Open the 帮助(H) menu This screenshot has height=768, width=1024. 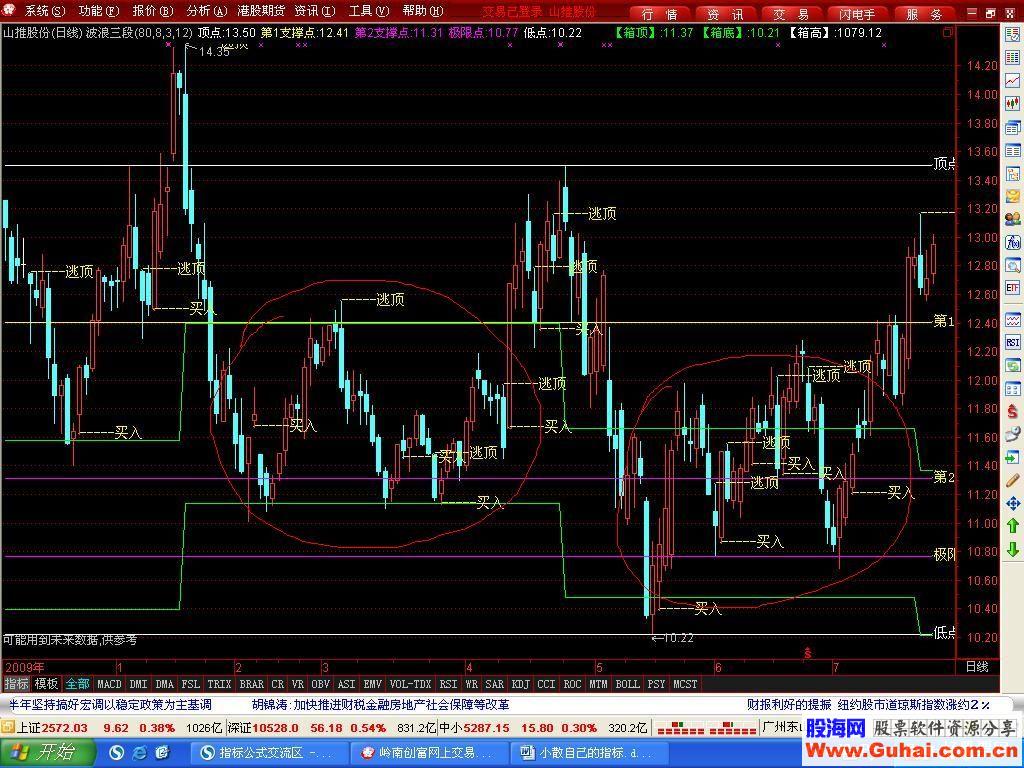(x=423, y=11)
